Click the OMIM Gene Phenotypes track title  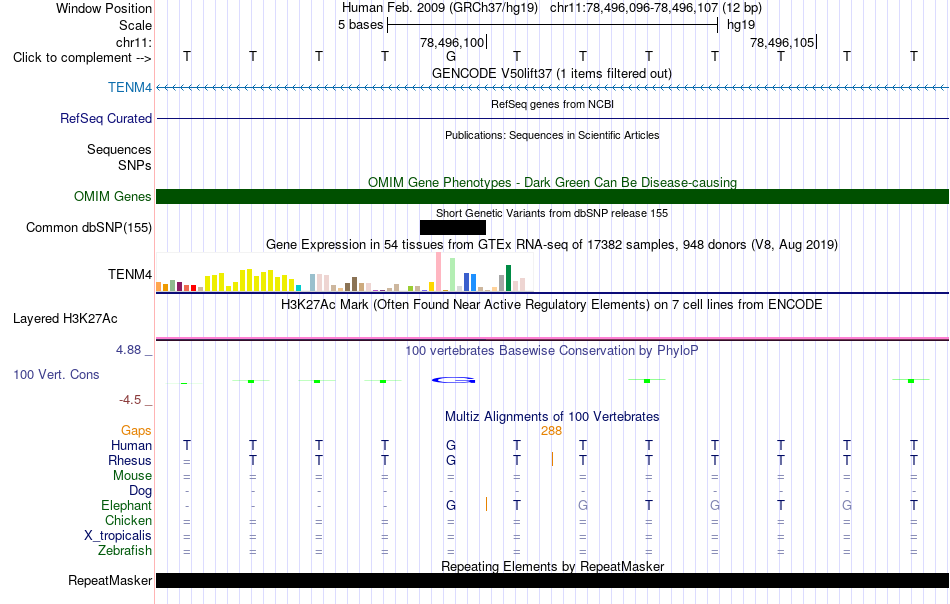pos(552,182)
